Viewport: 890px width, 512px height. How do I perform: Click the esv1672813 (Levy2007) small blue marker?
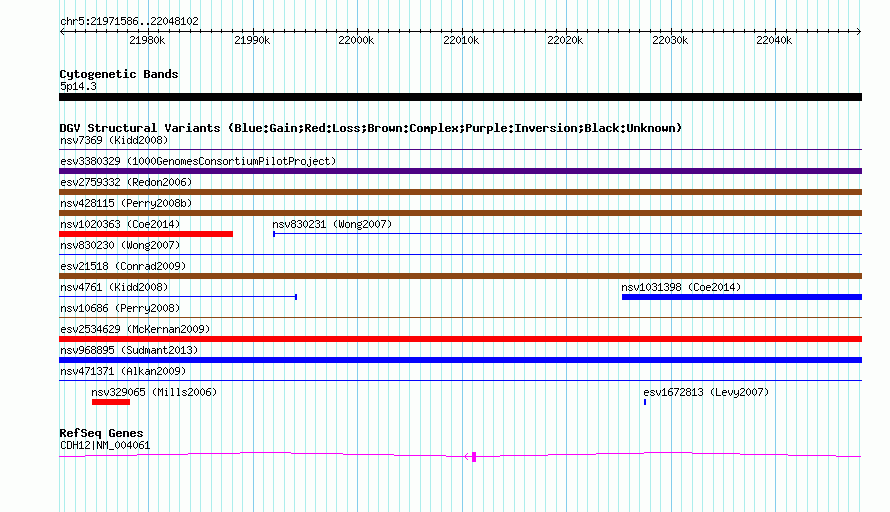coord(645,402)
